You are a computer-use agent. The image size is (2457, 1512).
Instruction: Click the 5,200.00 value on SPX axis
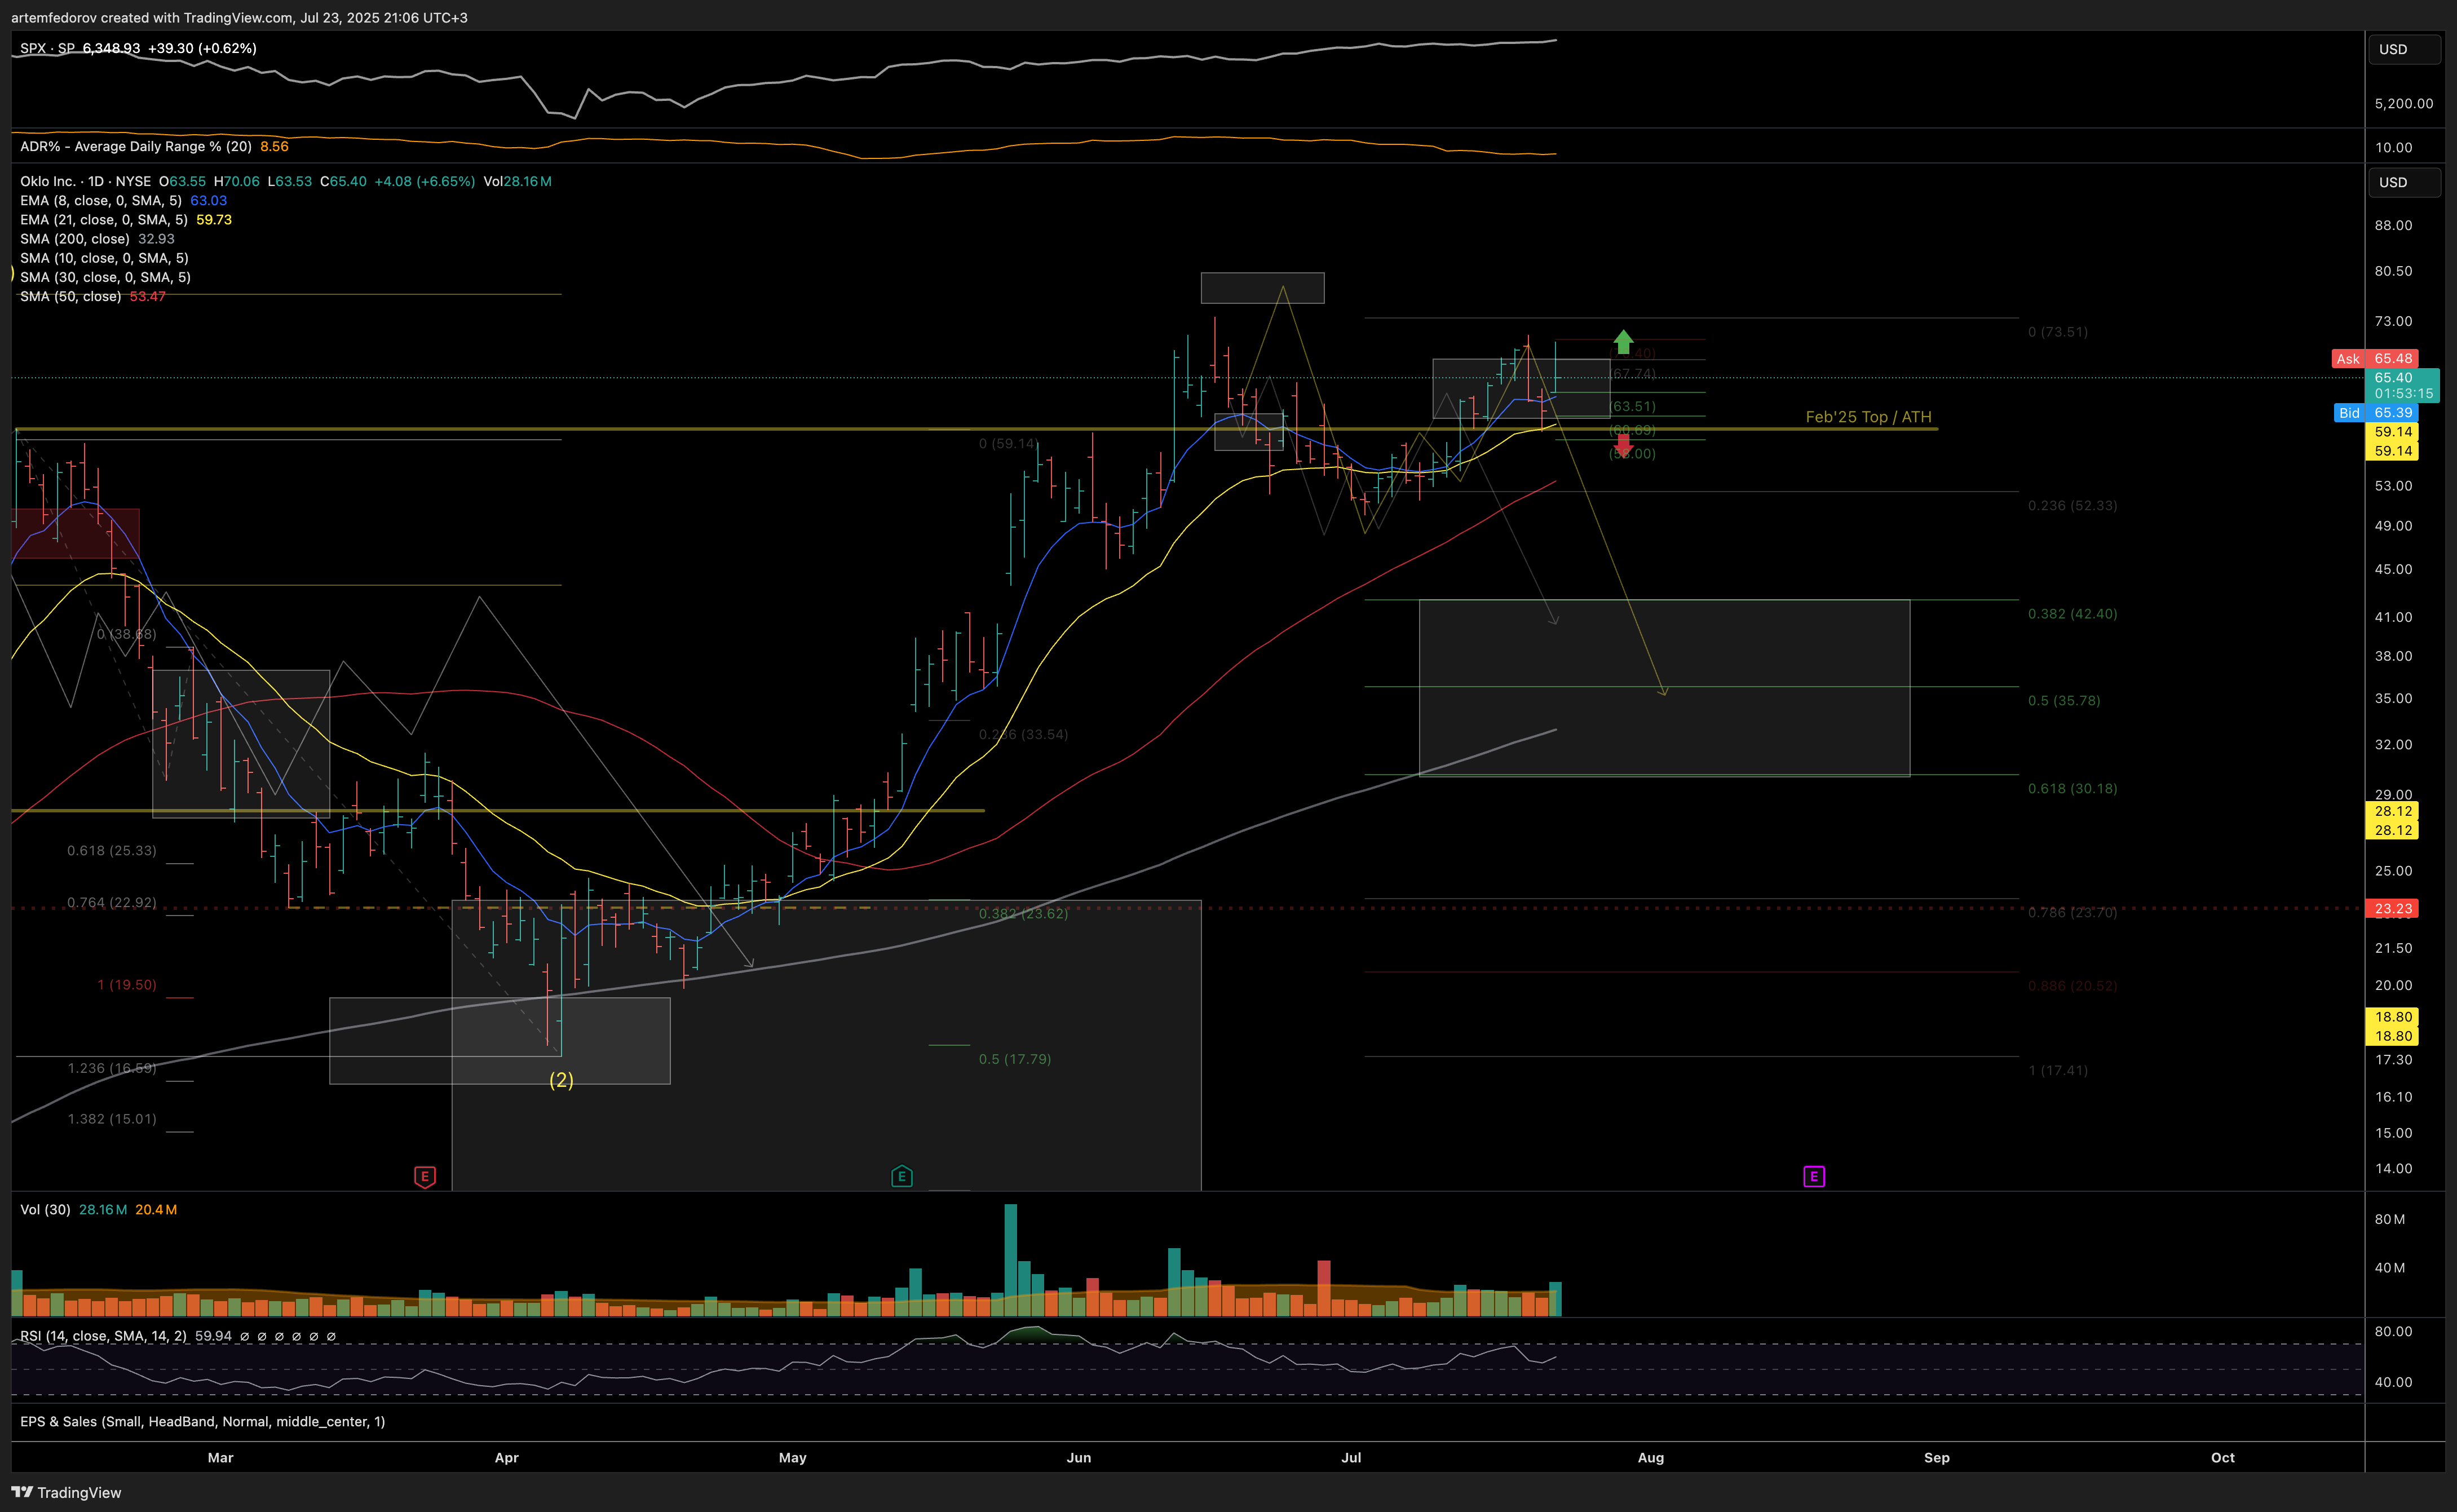(x=2404, y=104)
